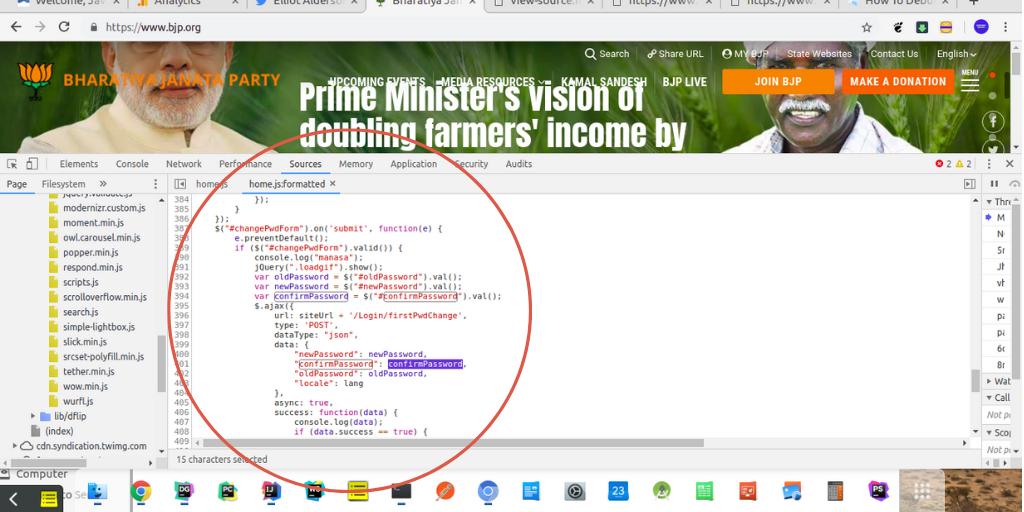Screen dimensions: 1024x512
Task: Open the UPCOMING EVENTS menu item
Action: (x=377, y=82)
